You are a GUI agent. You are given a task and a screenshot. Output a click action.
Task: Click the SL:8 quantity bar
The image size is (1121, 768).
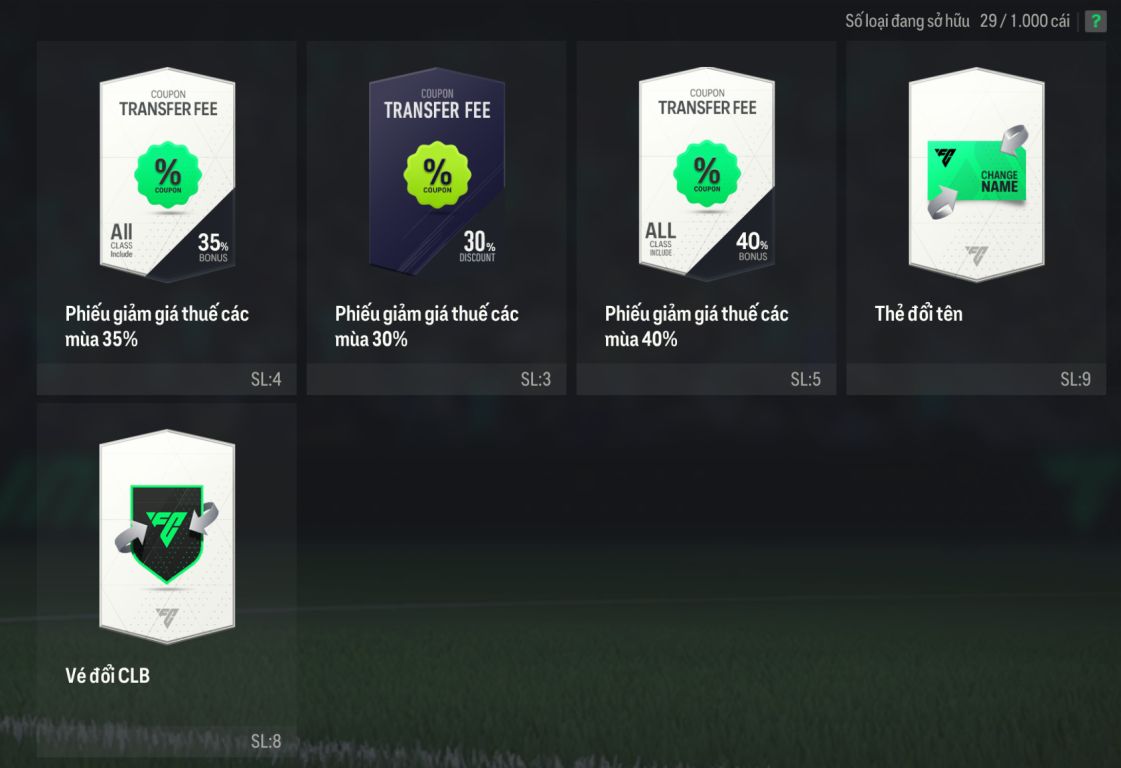tap(167, 742)
